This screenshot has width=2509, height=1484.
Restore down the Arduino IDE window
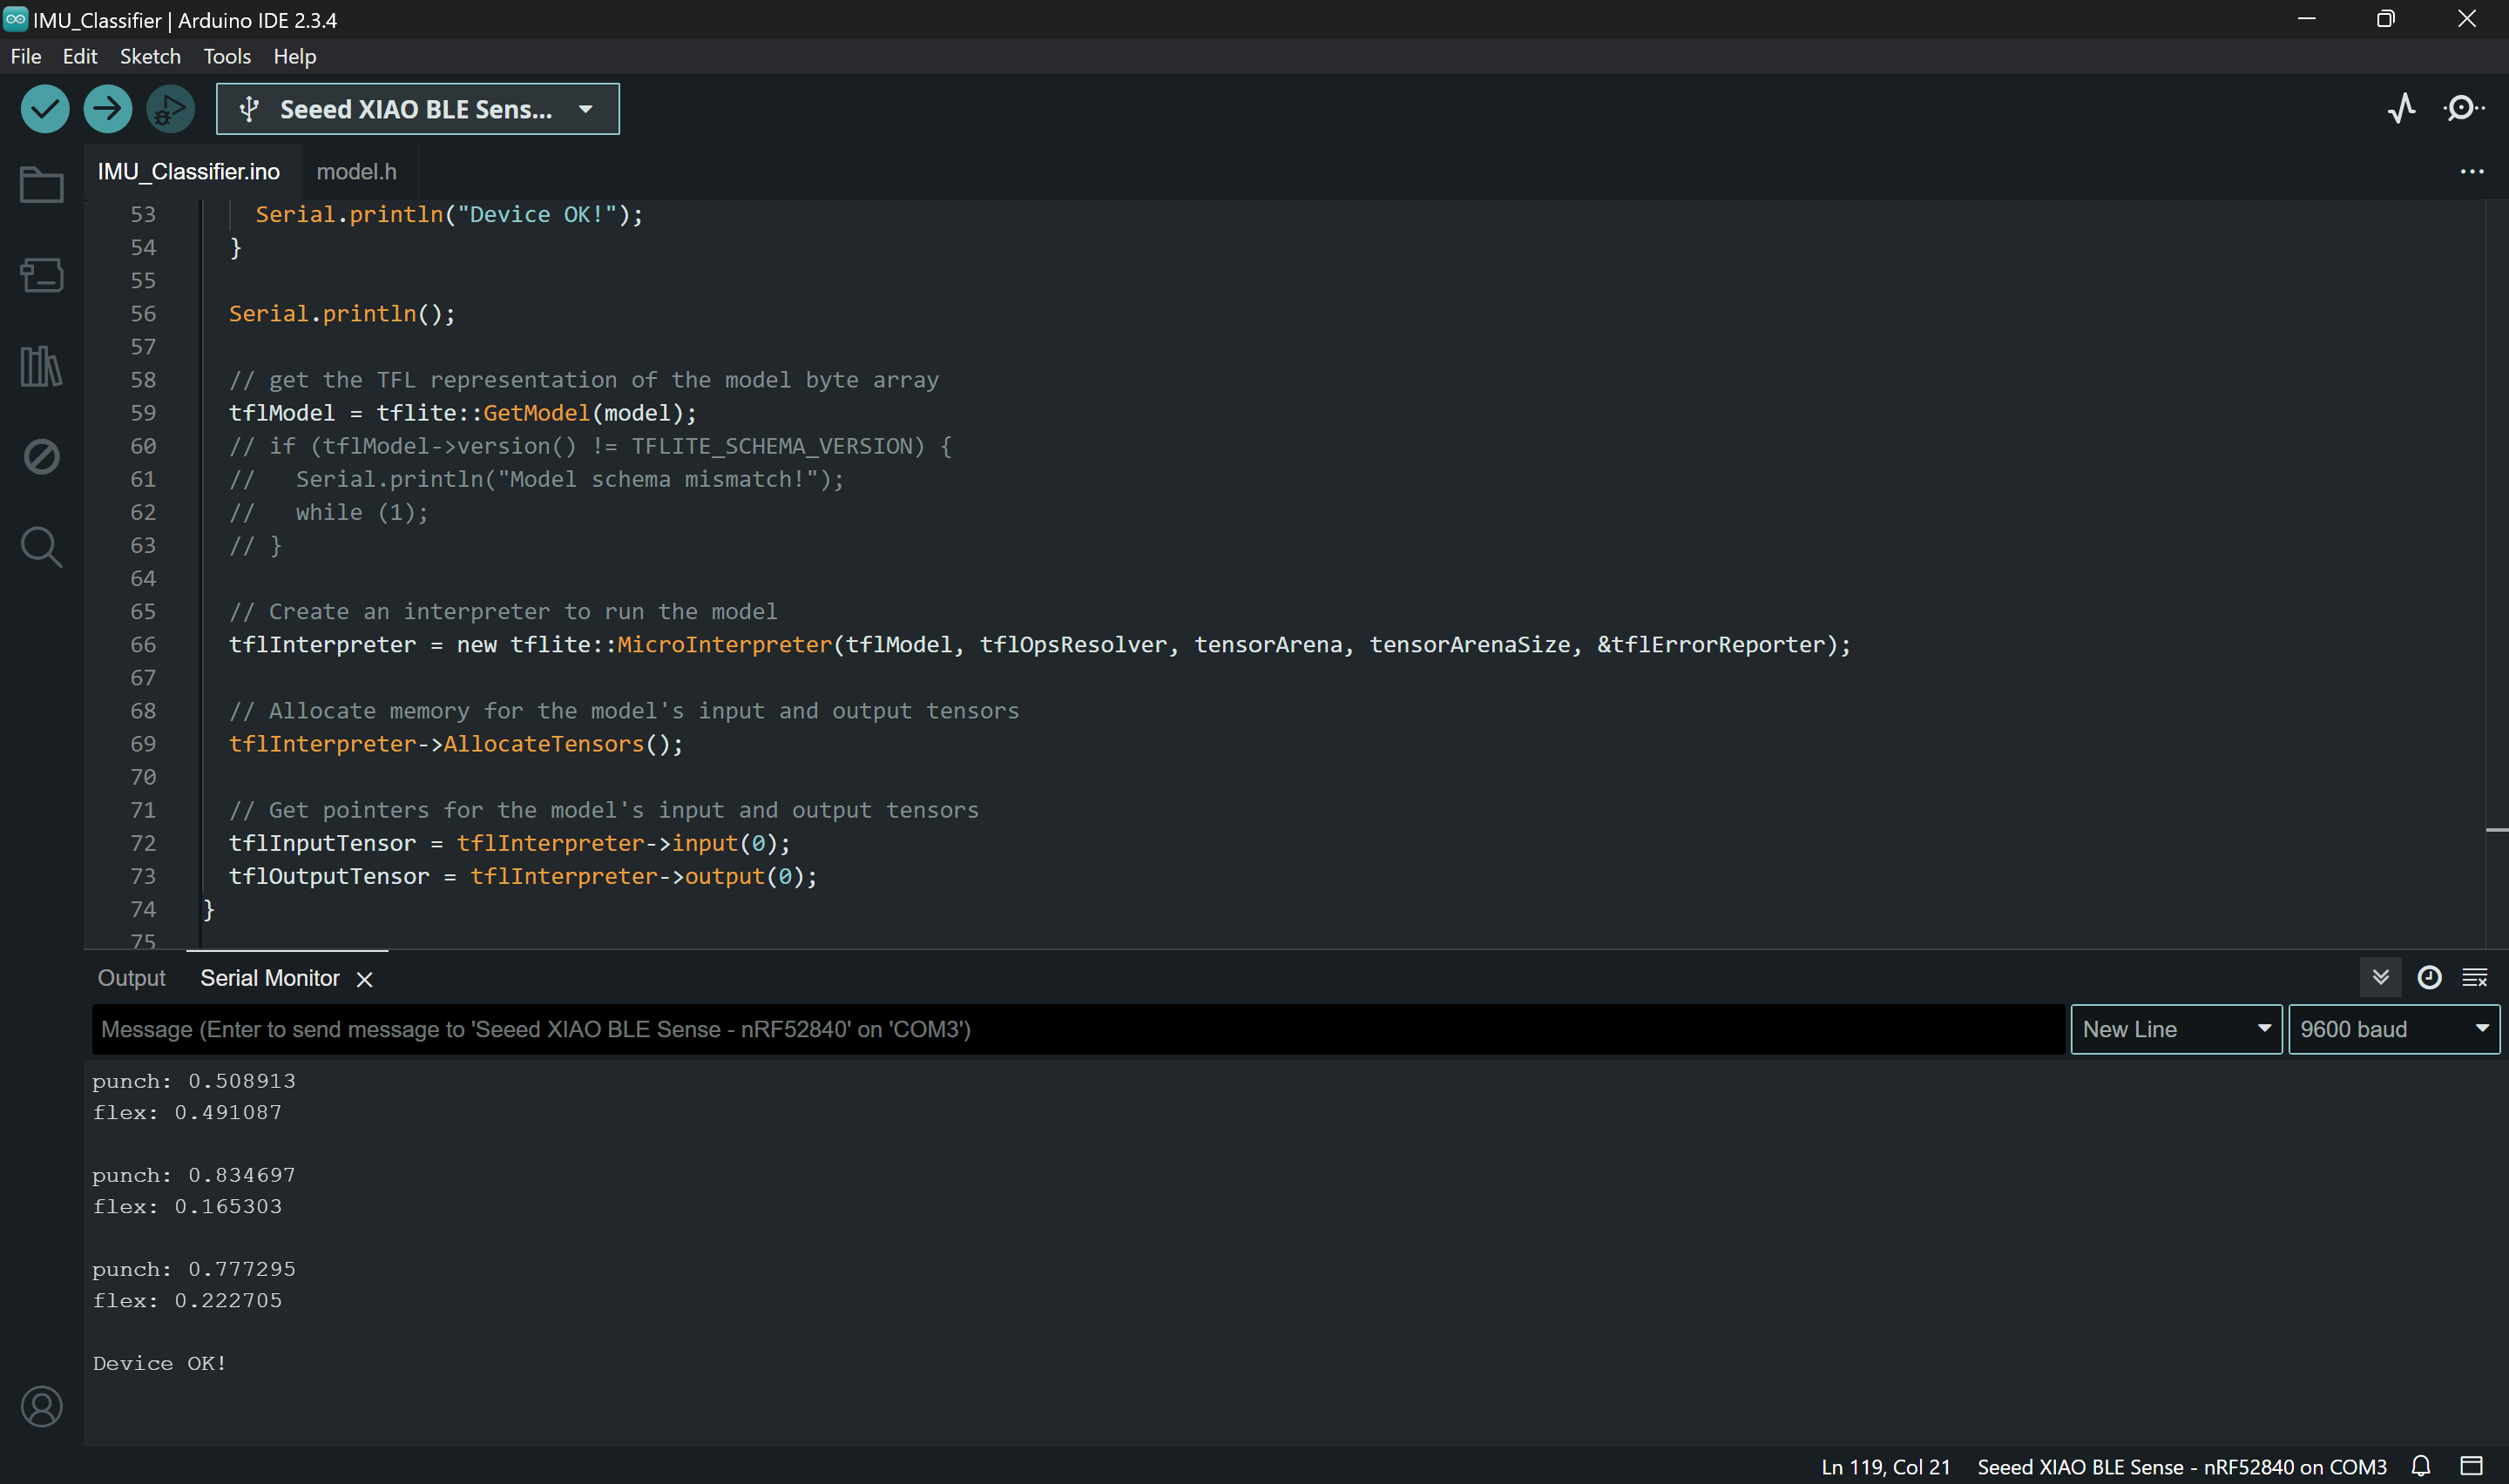click(2386, 19)
